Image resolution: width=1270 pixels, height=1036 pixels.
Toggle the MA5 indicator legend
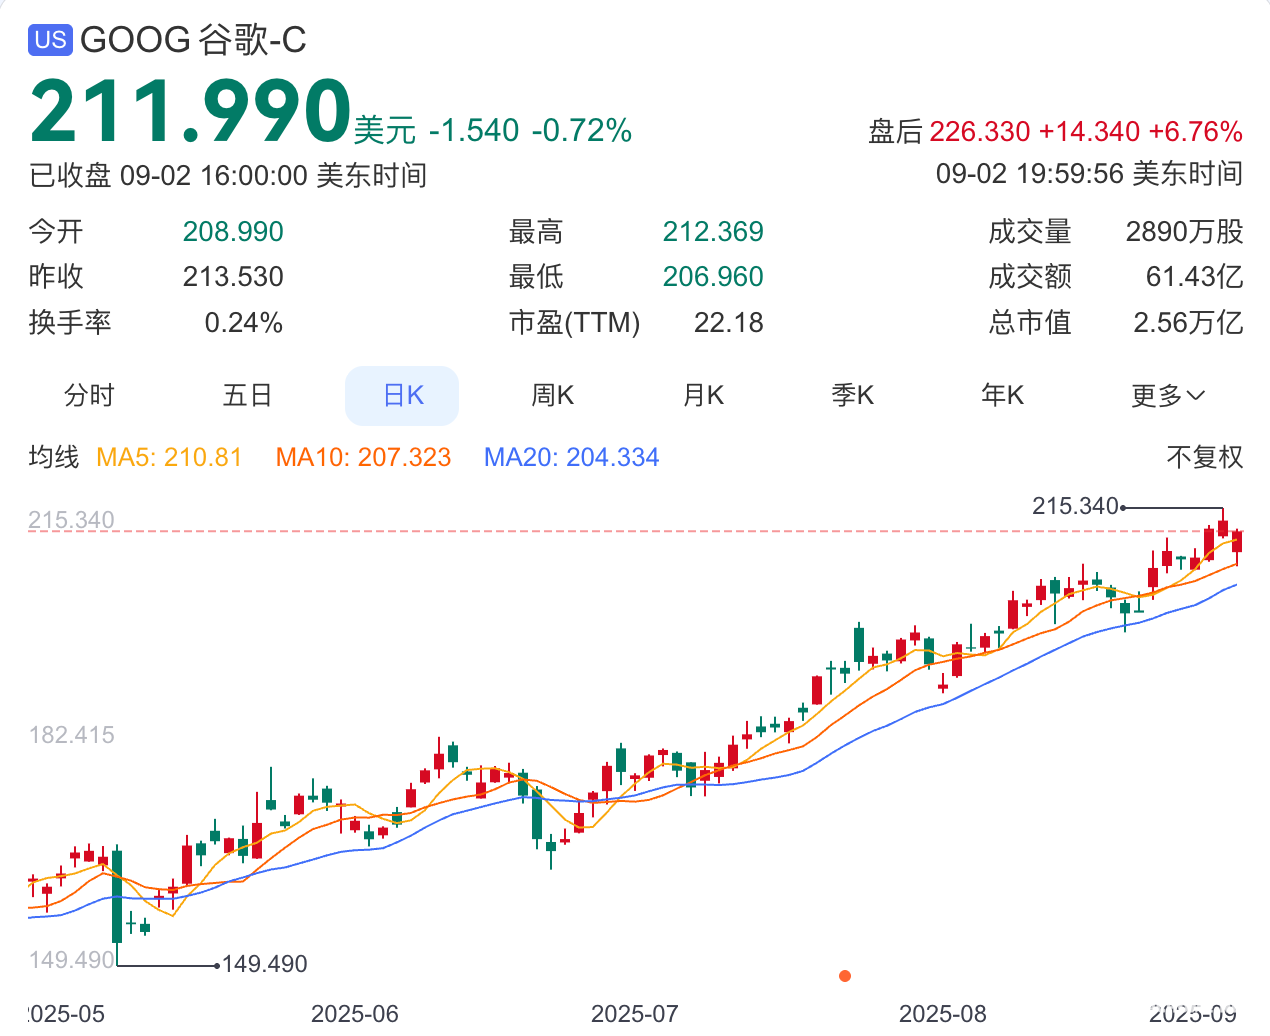(x=169, y=458)
